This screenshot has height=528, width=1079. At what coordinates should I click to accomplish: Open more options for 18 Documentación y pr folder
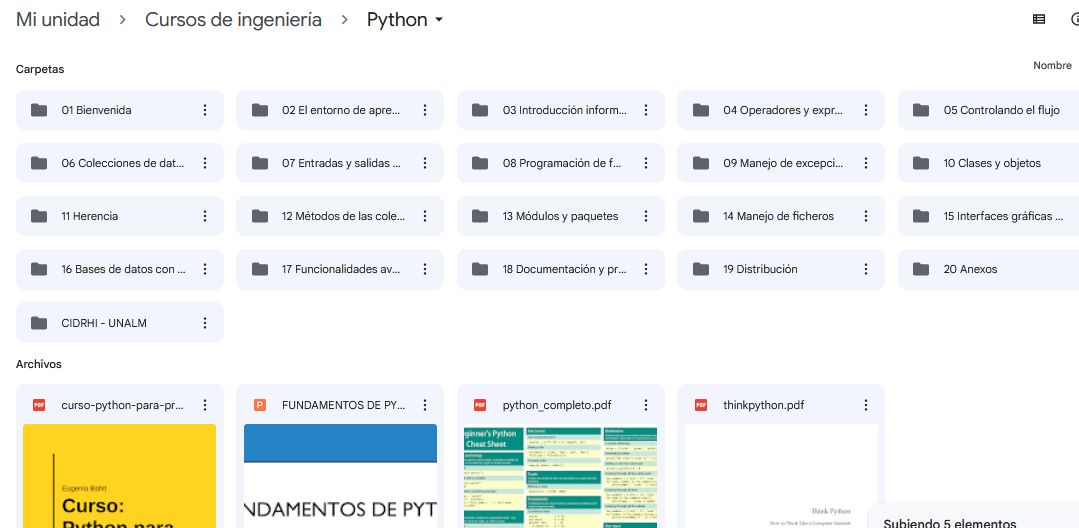pyautogui.click(x=645, y=269)
